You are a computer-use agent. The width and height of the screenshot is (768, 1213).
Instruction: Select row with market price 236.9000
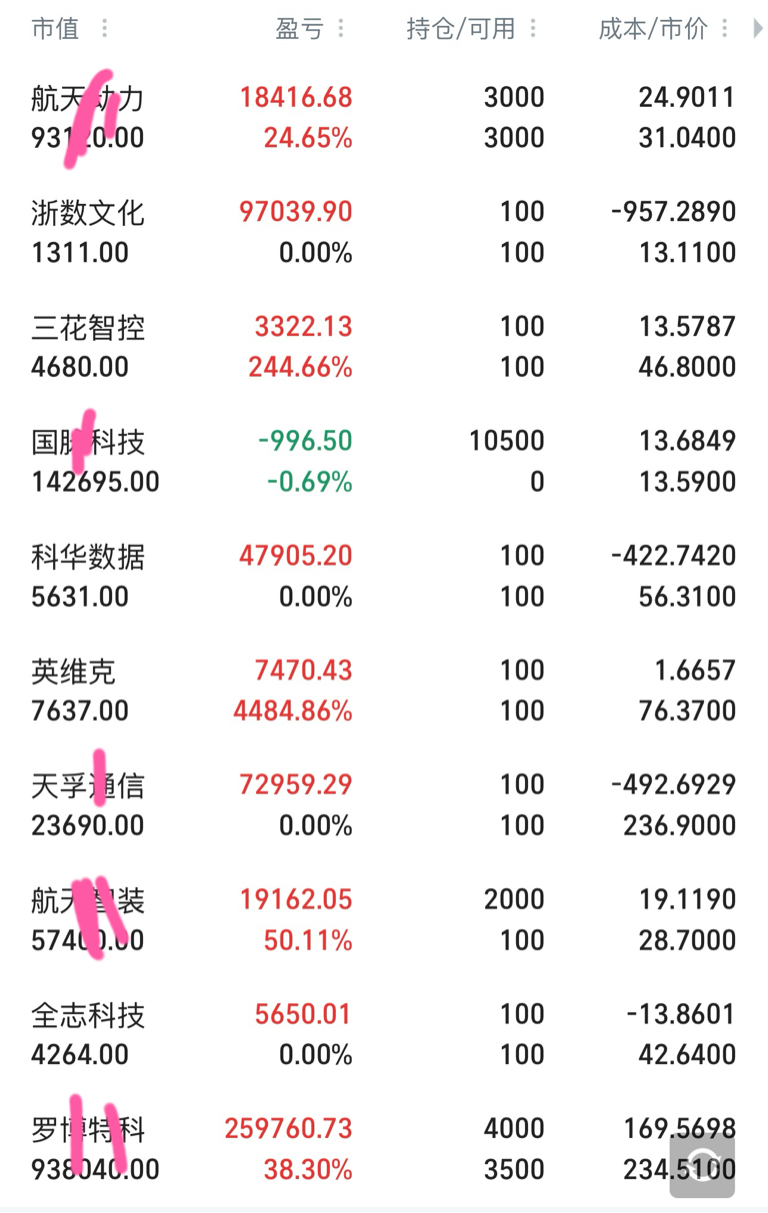(384, 805)
